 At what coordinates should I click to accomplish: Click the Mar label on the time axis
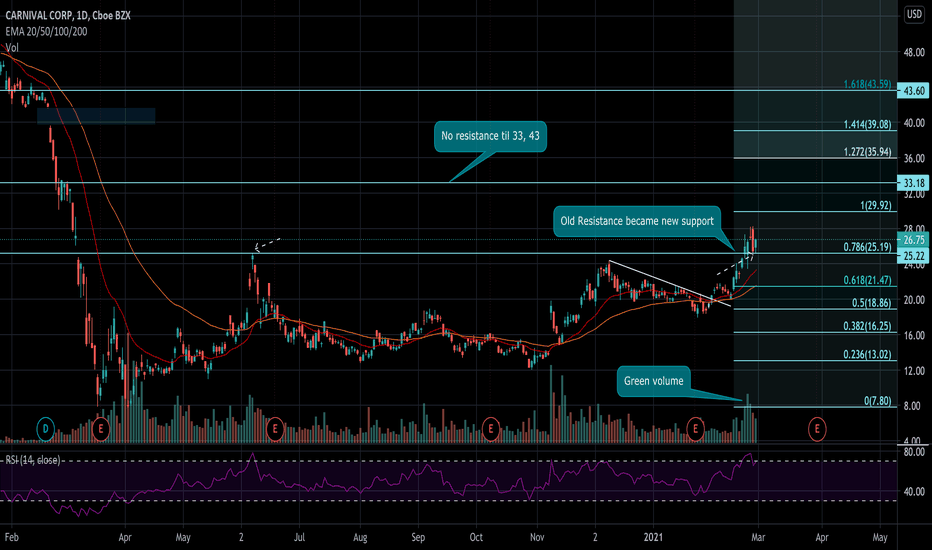tap(758, 537)
